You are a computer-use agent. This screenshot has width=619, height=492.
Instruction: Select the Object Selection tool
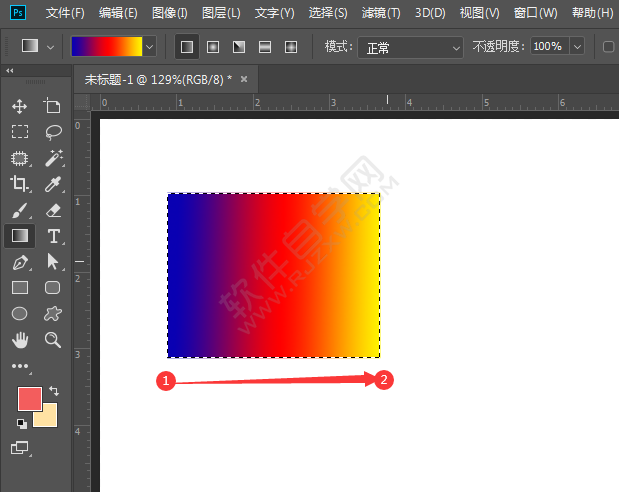tap(20, 158)
